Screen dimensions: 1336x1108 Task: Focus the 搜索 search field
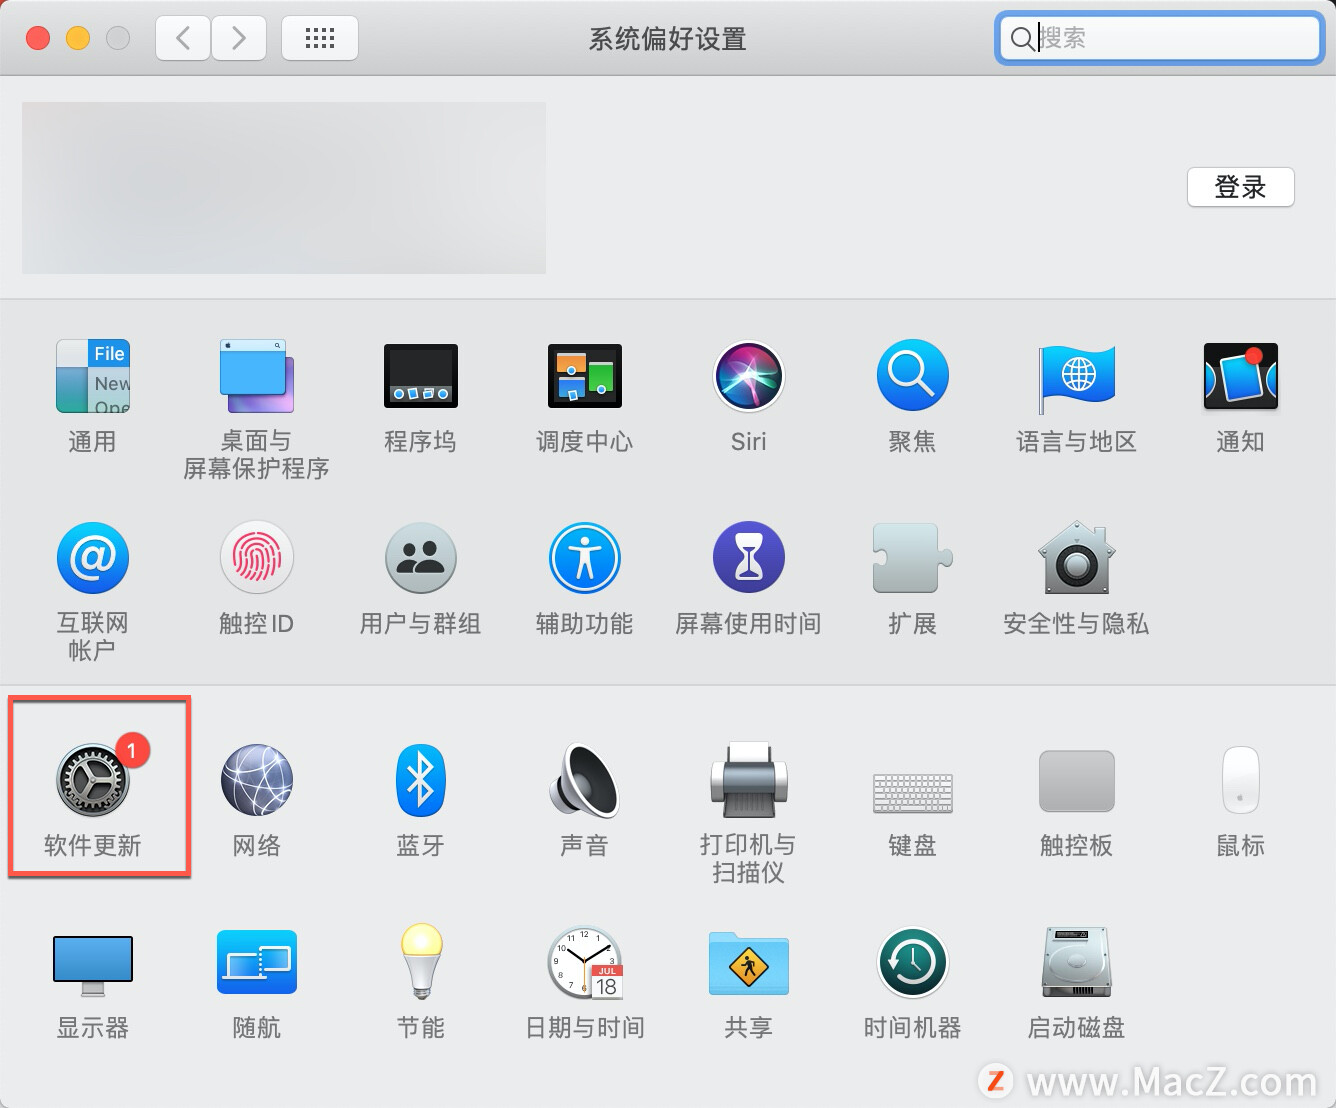[1160, 38]
